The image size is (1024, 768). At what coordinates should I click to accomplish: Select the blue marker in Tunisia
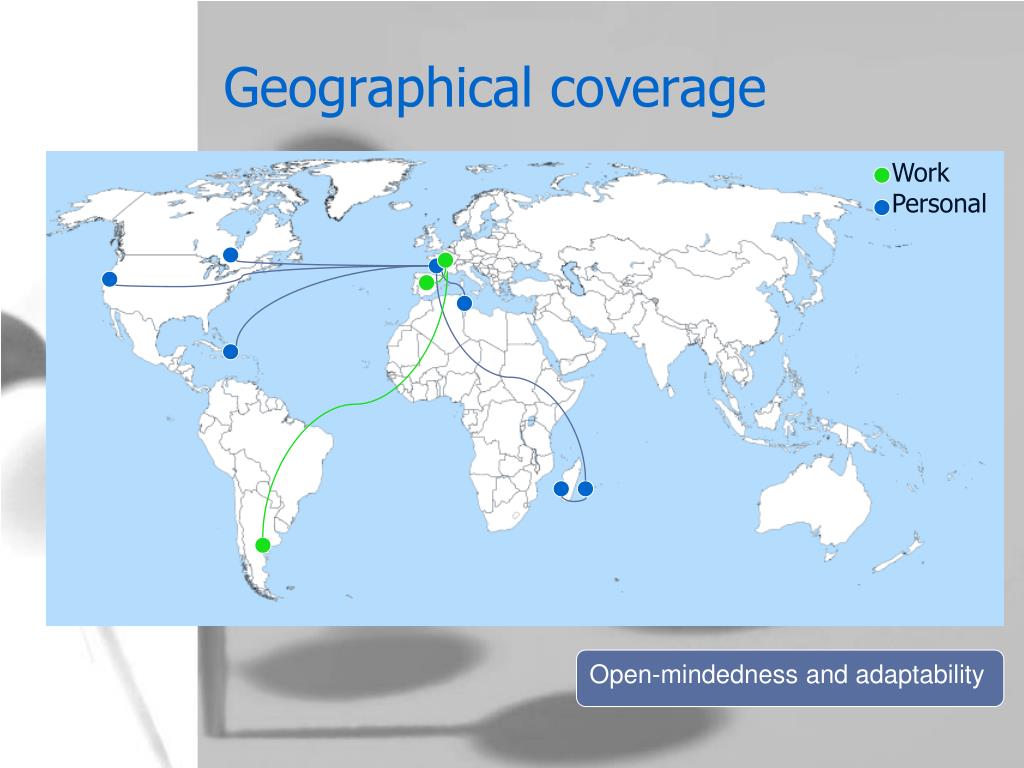pos(464,303)
